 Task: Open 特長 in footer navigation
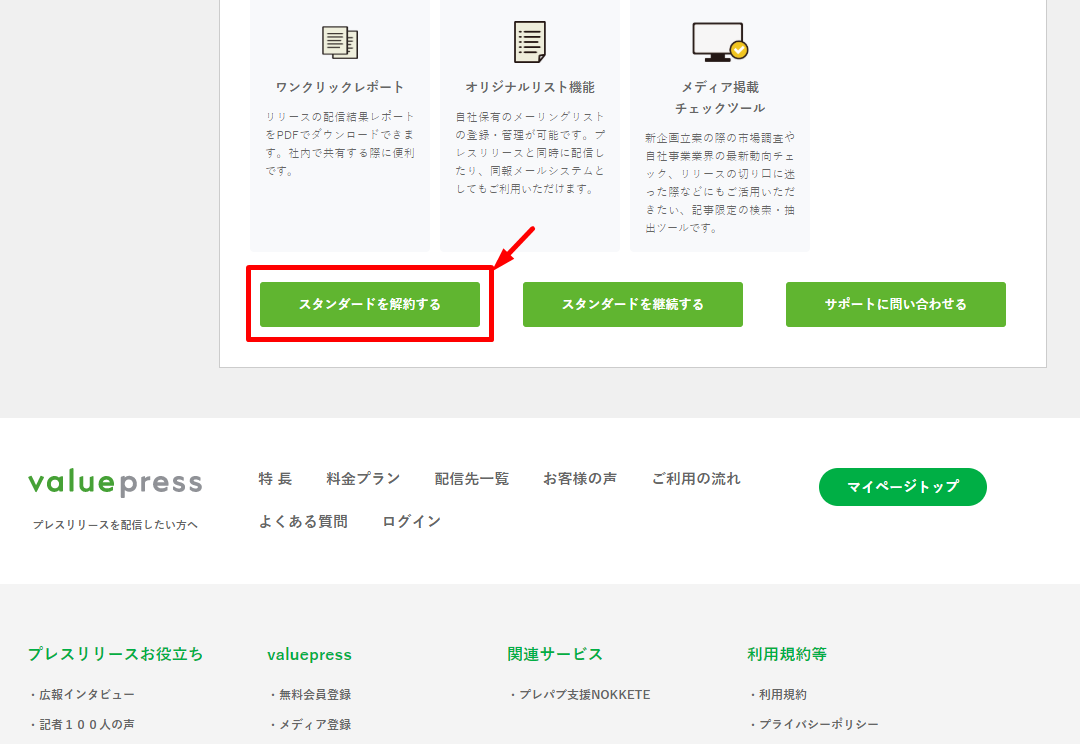tap(276, 479)
